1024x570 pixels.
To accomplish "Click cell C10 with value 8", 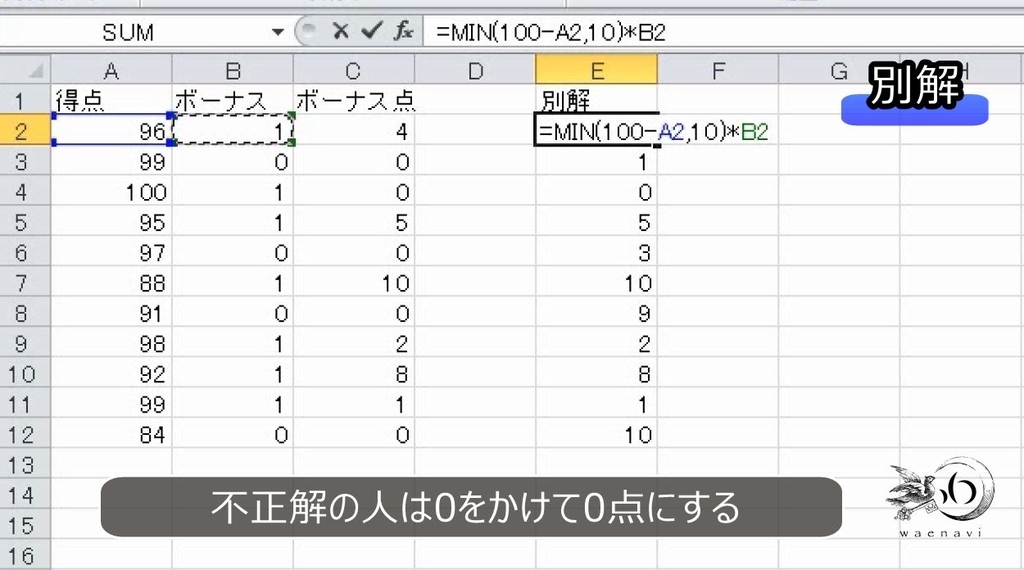I will click(353, 374).
